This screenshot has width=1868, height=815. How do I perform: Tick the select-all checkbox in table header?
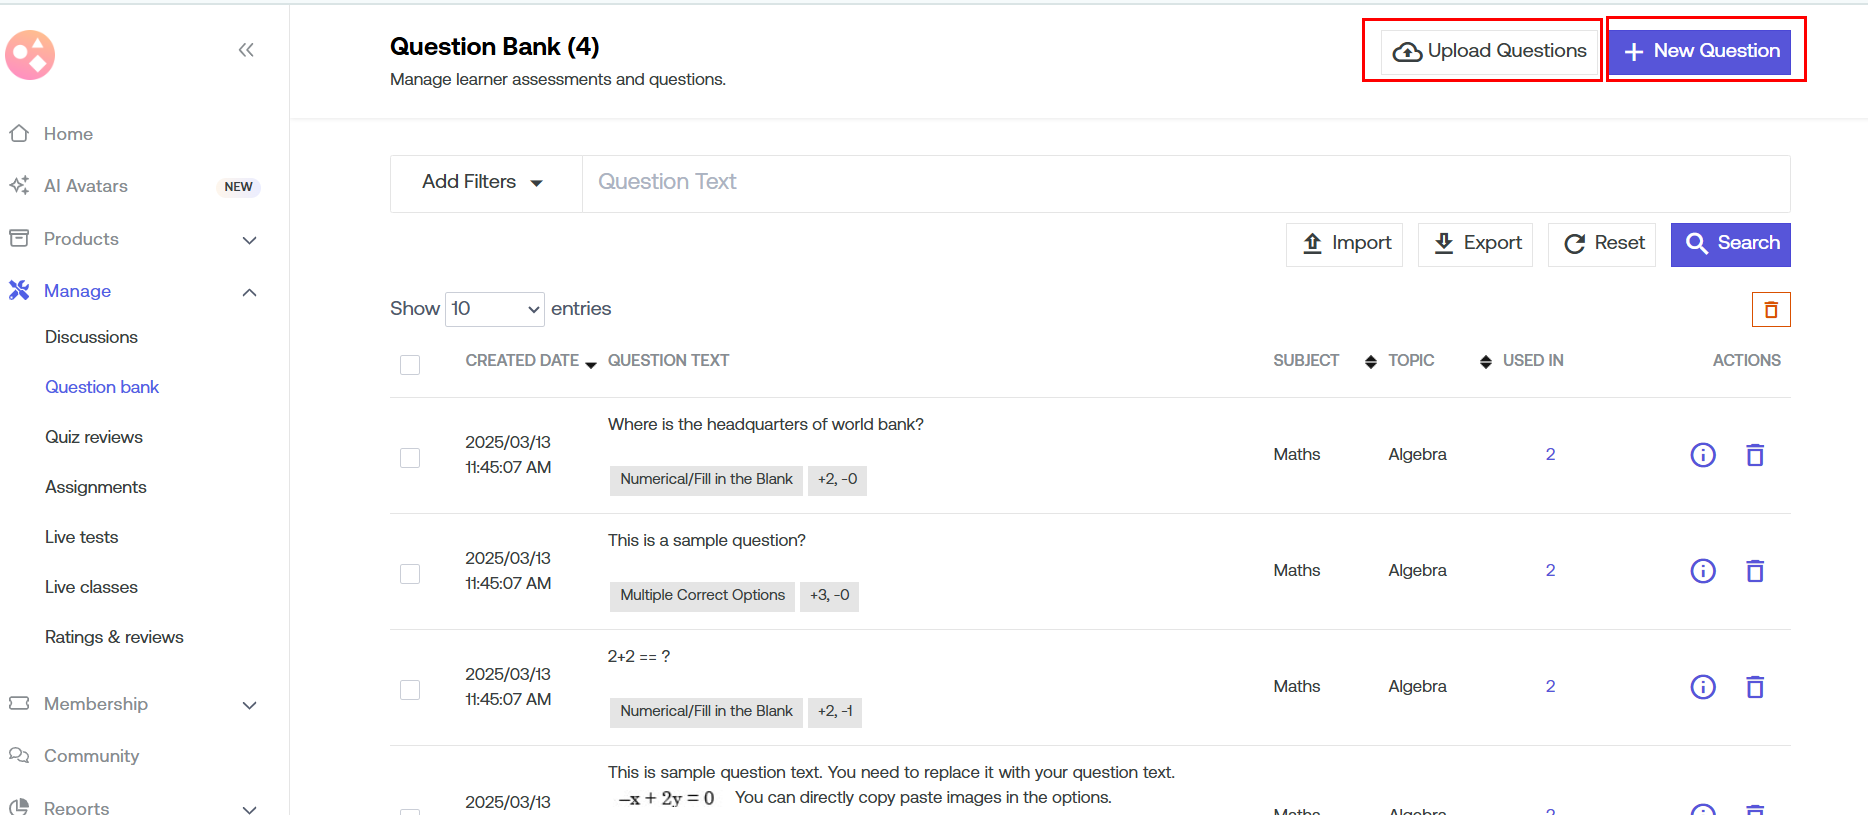410,365
